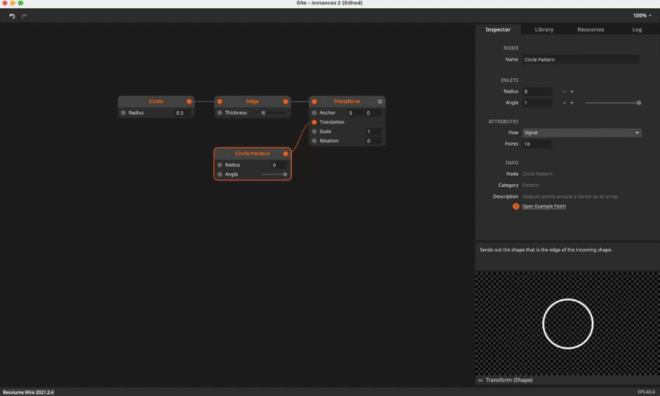
Task: Switch to the Log tab
Action: (x=637, y=29)
